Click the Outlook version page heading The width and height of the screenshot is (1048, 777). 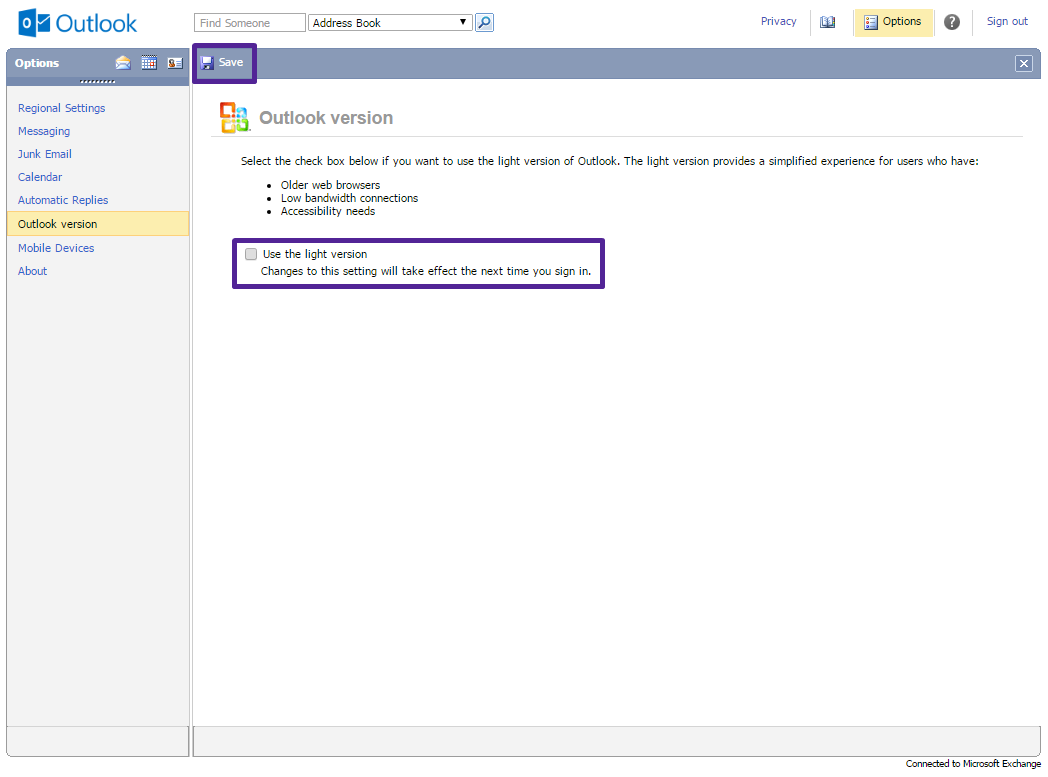pyautogui.click(x=326, y=118)
